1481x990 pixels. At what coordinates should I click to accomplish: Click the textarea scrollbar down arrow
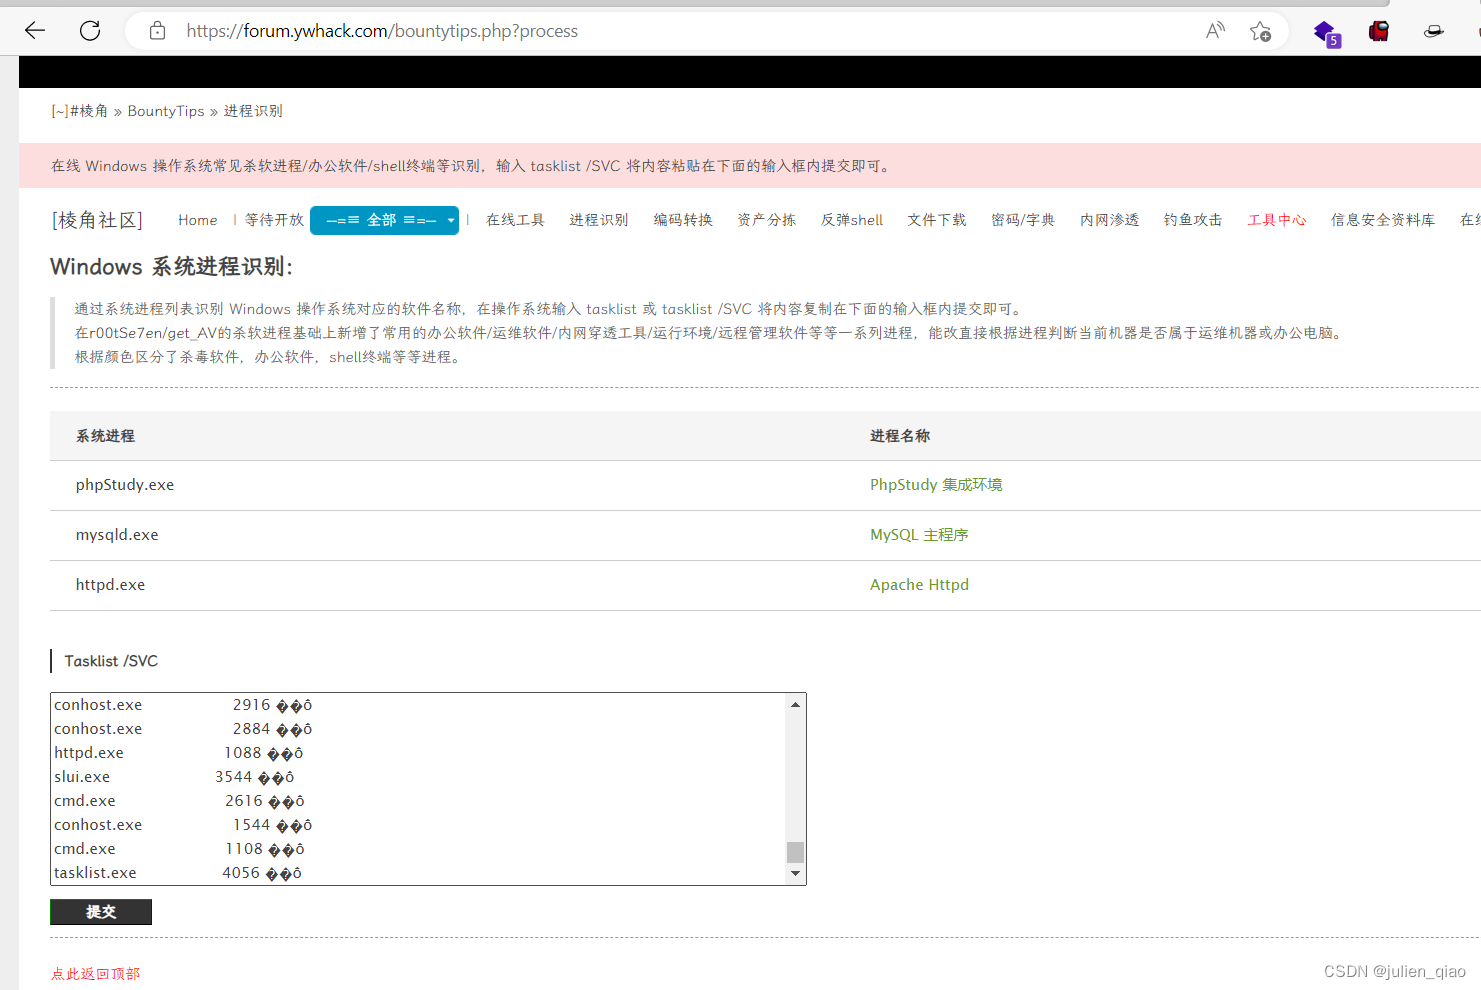click(x=795, y=874)
